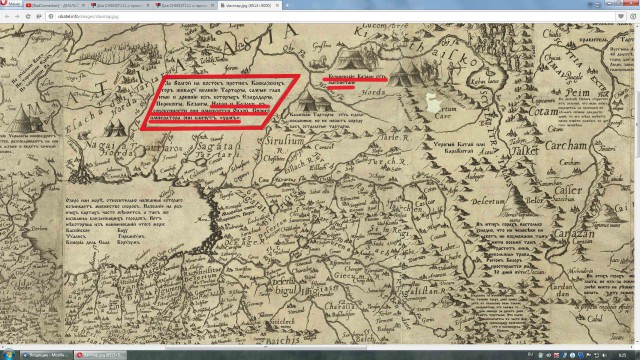View site information badge in address bar

[x=51, y=16]
